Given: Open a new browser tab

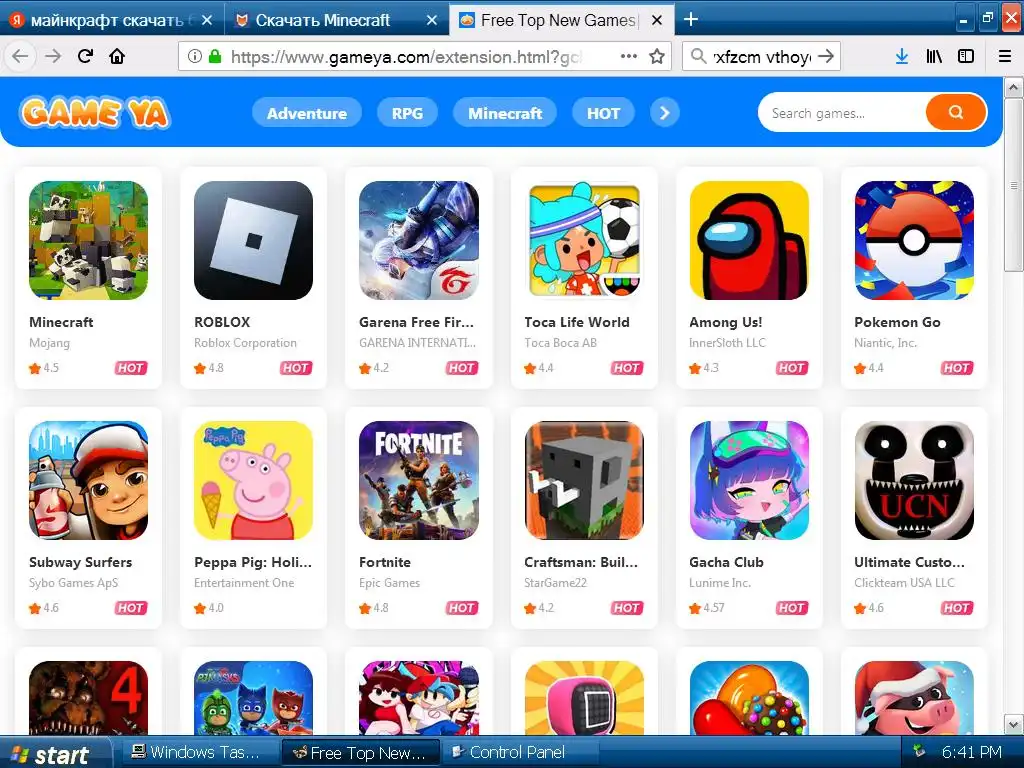Looking at the screenshot, I should tap(691, 20).
